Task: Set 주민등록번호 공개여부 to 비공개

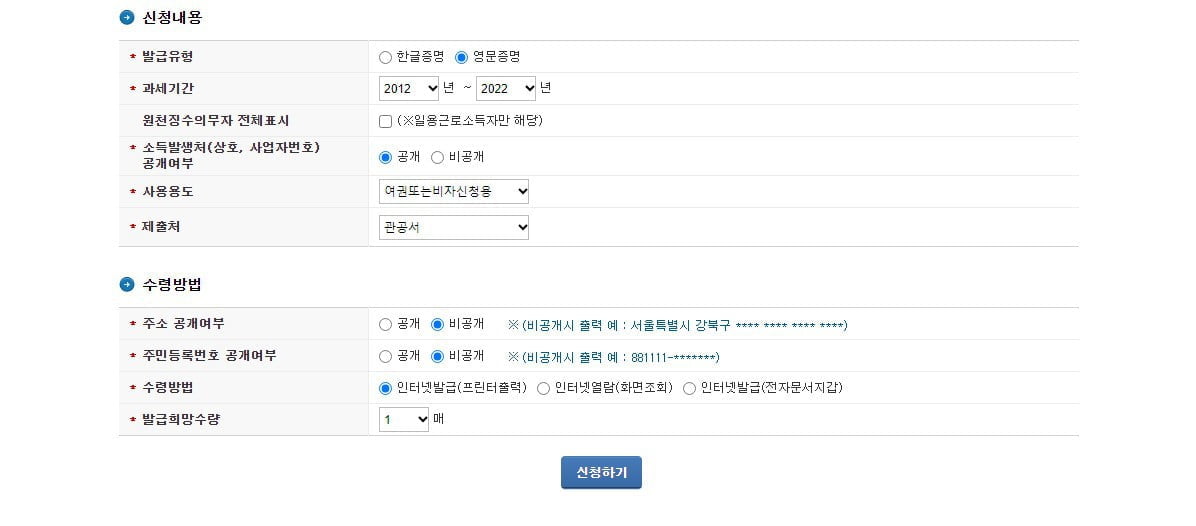Action: point(437,356)
